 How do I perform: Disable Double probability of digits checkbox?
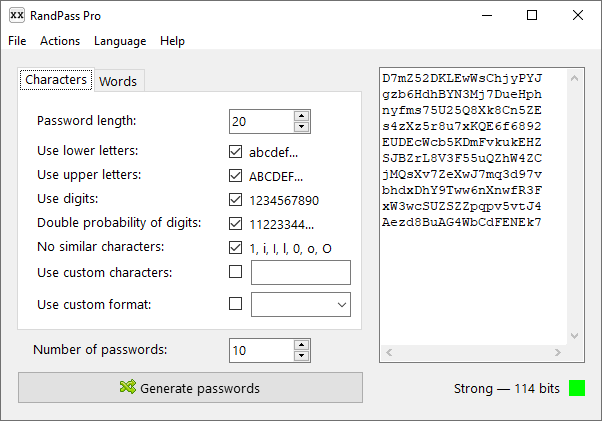click(x=235, y=223)
